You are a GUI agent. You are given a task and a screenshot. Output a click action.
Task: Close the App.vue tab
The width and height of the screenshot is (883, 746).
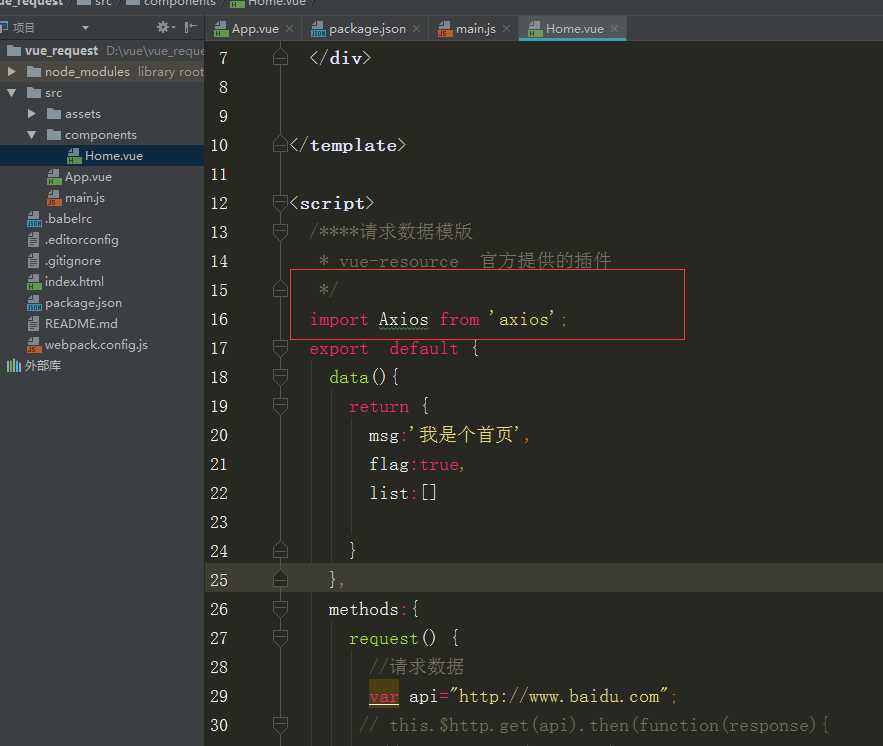pyautogui.click(x=289, y=28)
